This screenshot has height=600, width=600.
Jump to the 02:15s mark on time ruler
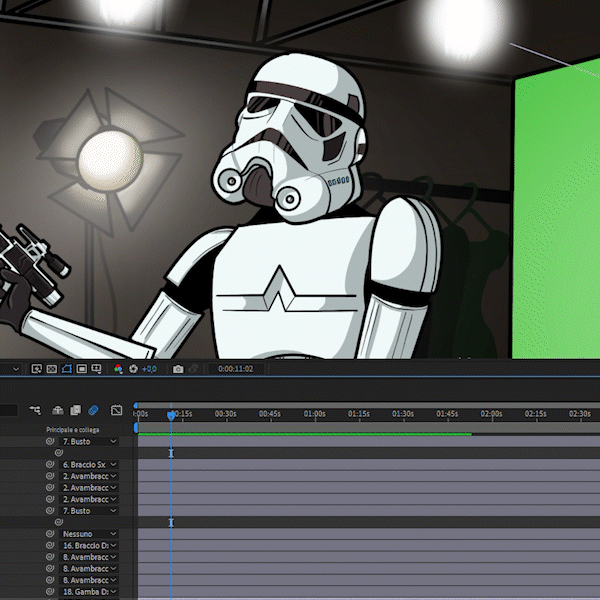535,414
